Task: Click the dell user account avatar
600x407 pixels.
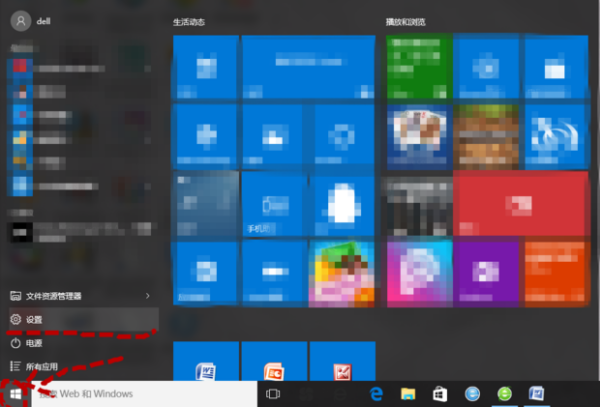Action: (x=21, y=21)
